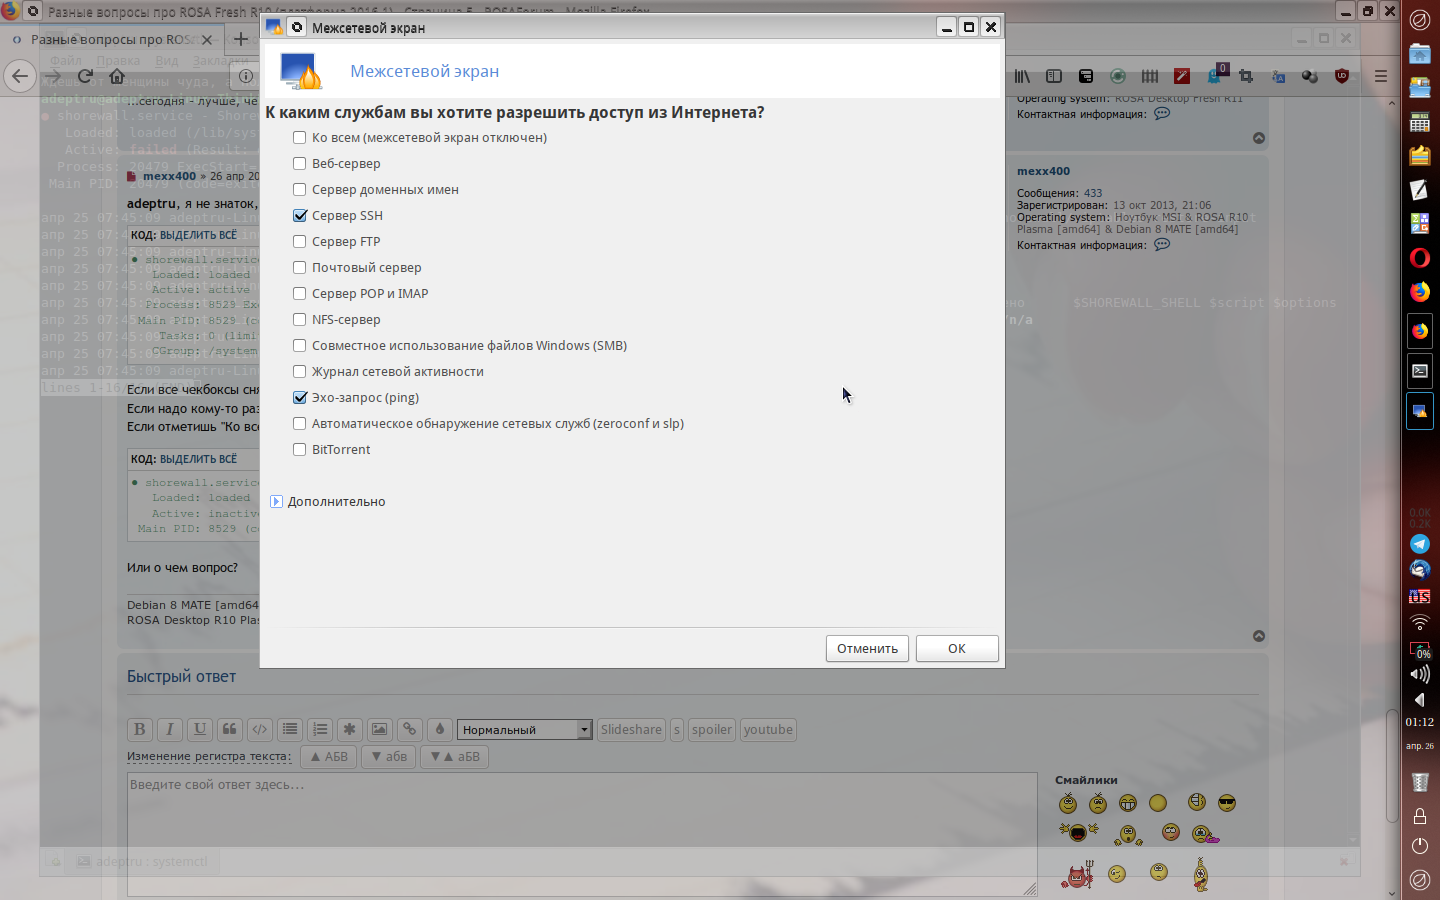Image resolution: width=1440 pixels, height=900 pixels.
Task: Open the Telegram tray icon
Action: [1420, 544]
